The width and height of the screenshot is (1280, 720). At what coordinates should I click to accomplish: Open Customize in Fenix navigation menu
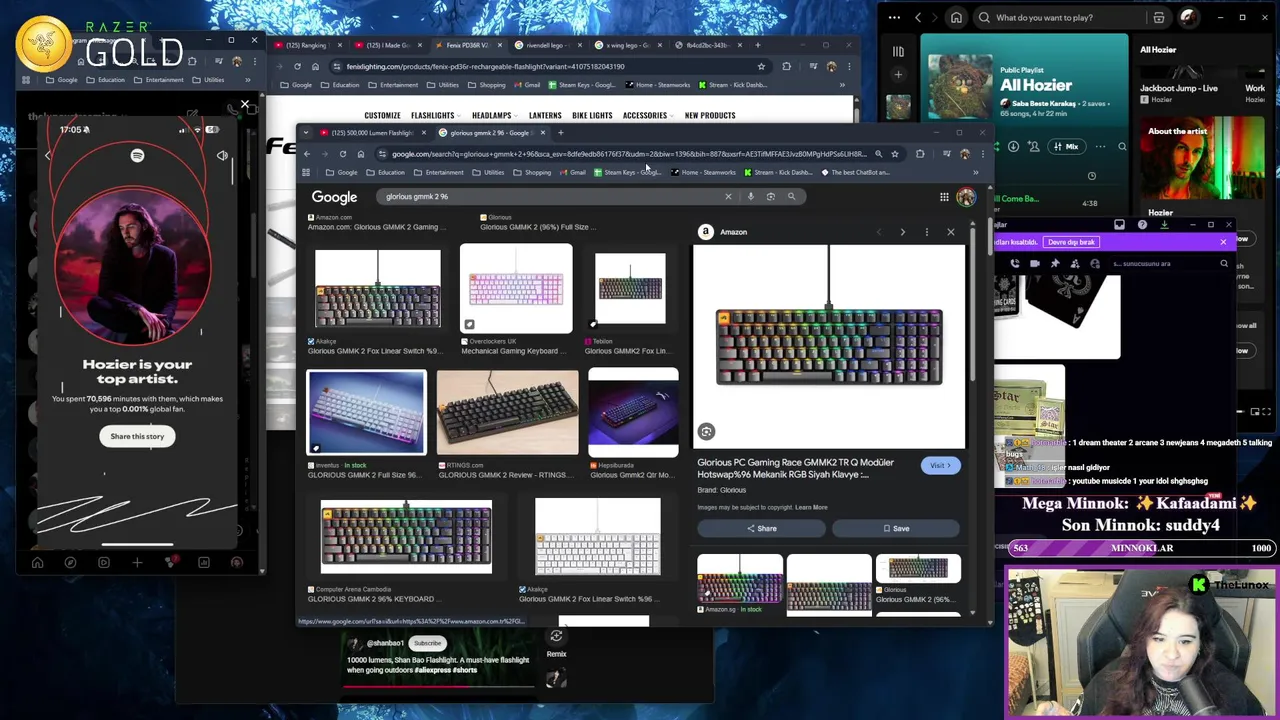(382, 115)
